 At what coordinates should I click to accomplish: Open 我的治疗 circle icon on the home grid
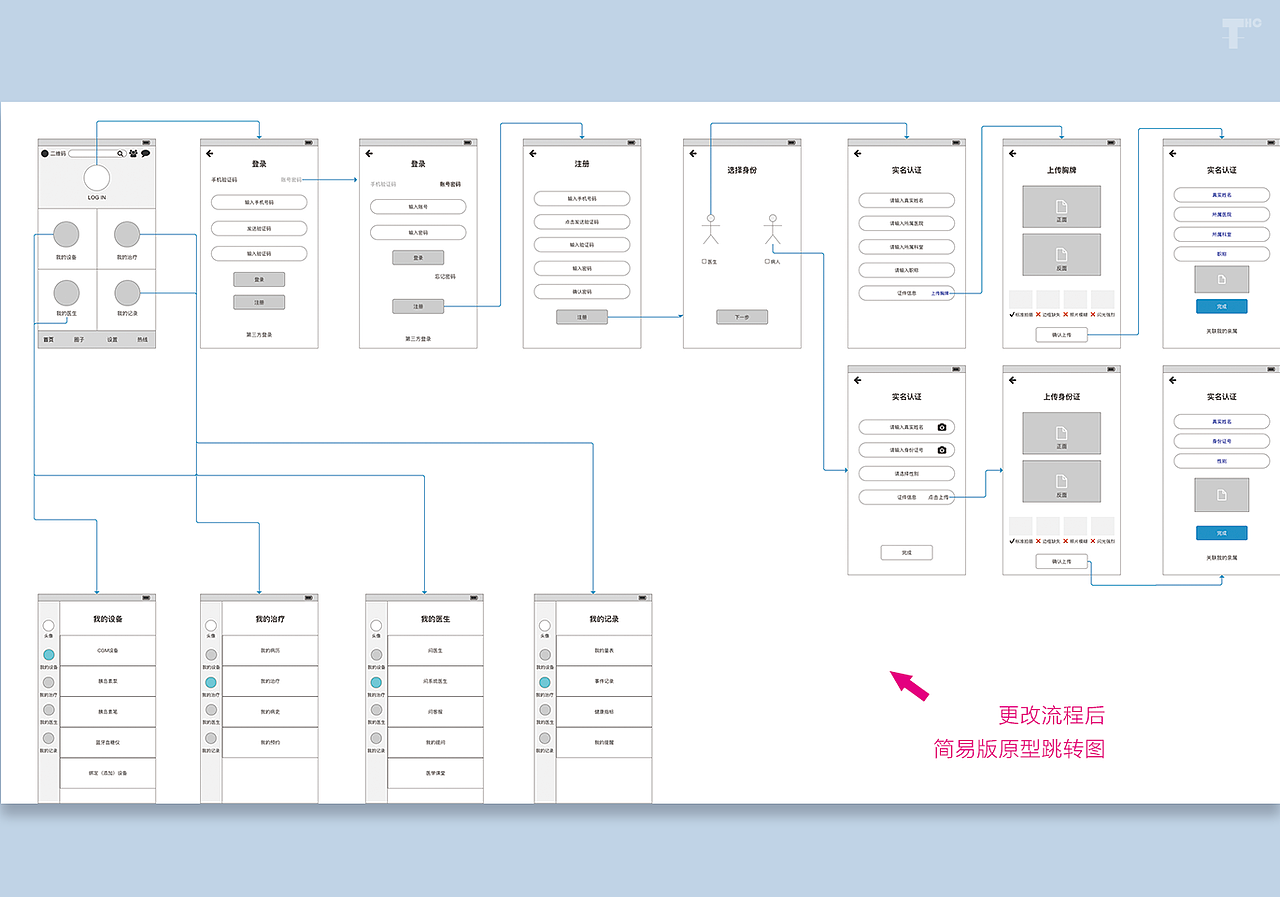[127, 235]
